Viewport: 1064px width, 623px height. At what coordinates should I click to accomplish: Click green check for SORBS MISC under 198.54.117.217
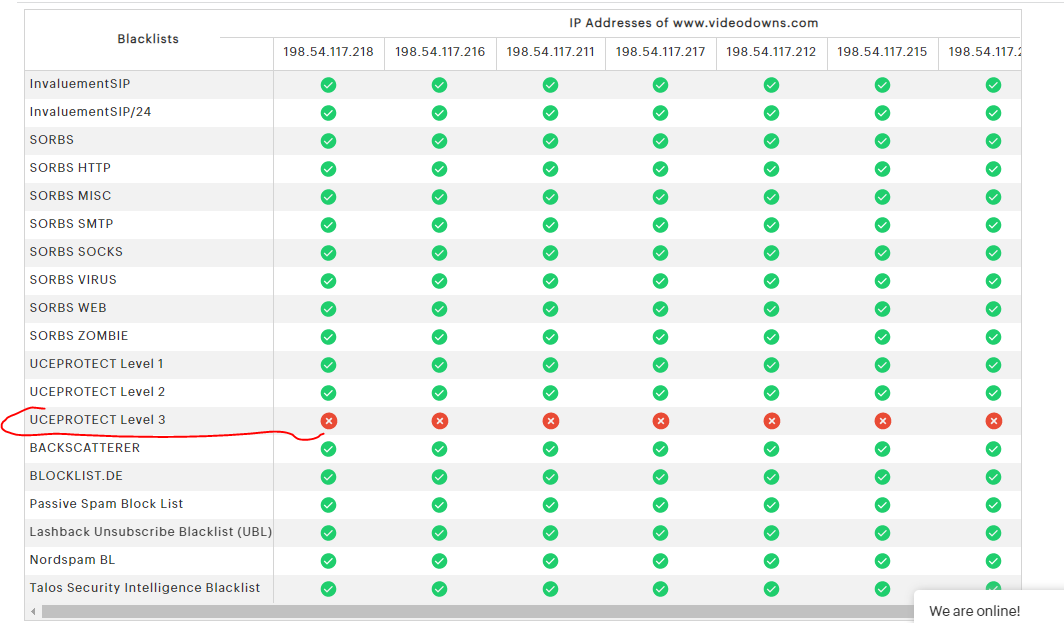(x=660, y=197)
